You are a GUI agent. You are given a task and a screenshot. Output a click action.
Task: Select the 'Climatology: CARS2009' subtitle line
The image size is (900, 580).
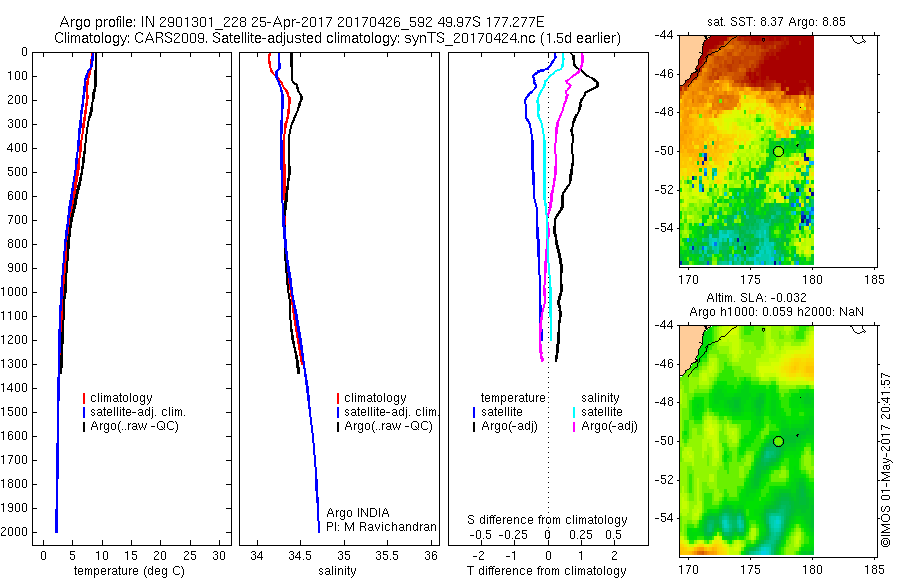pyautogui.click(x=338, y=38)
